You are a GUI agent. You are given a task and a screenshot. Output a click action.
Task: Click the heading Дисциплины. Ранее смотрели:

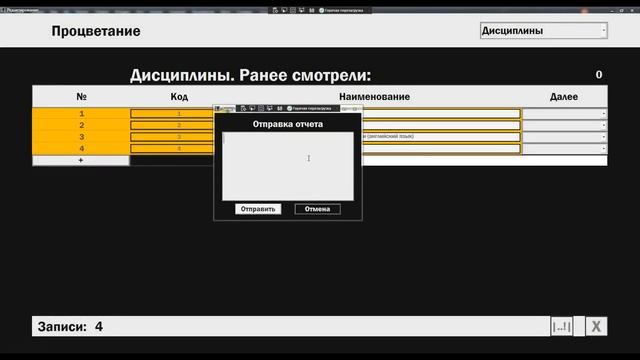[x=251, y=75]
